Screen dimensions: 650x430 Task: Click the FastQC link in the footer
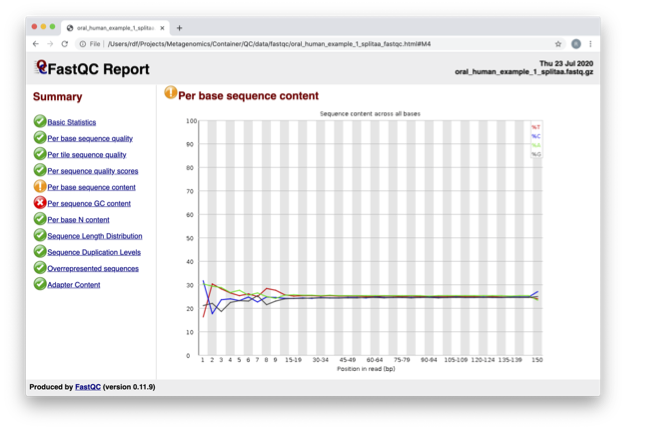pos(88,387)
